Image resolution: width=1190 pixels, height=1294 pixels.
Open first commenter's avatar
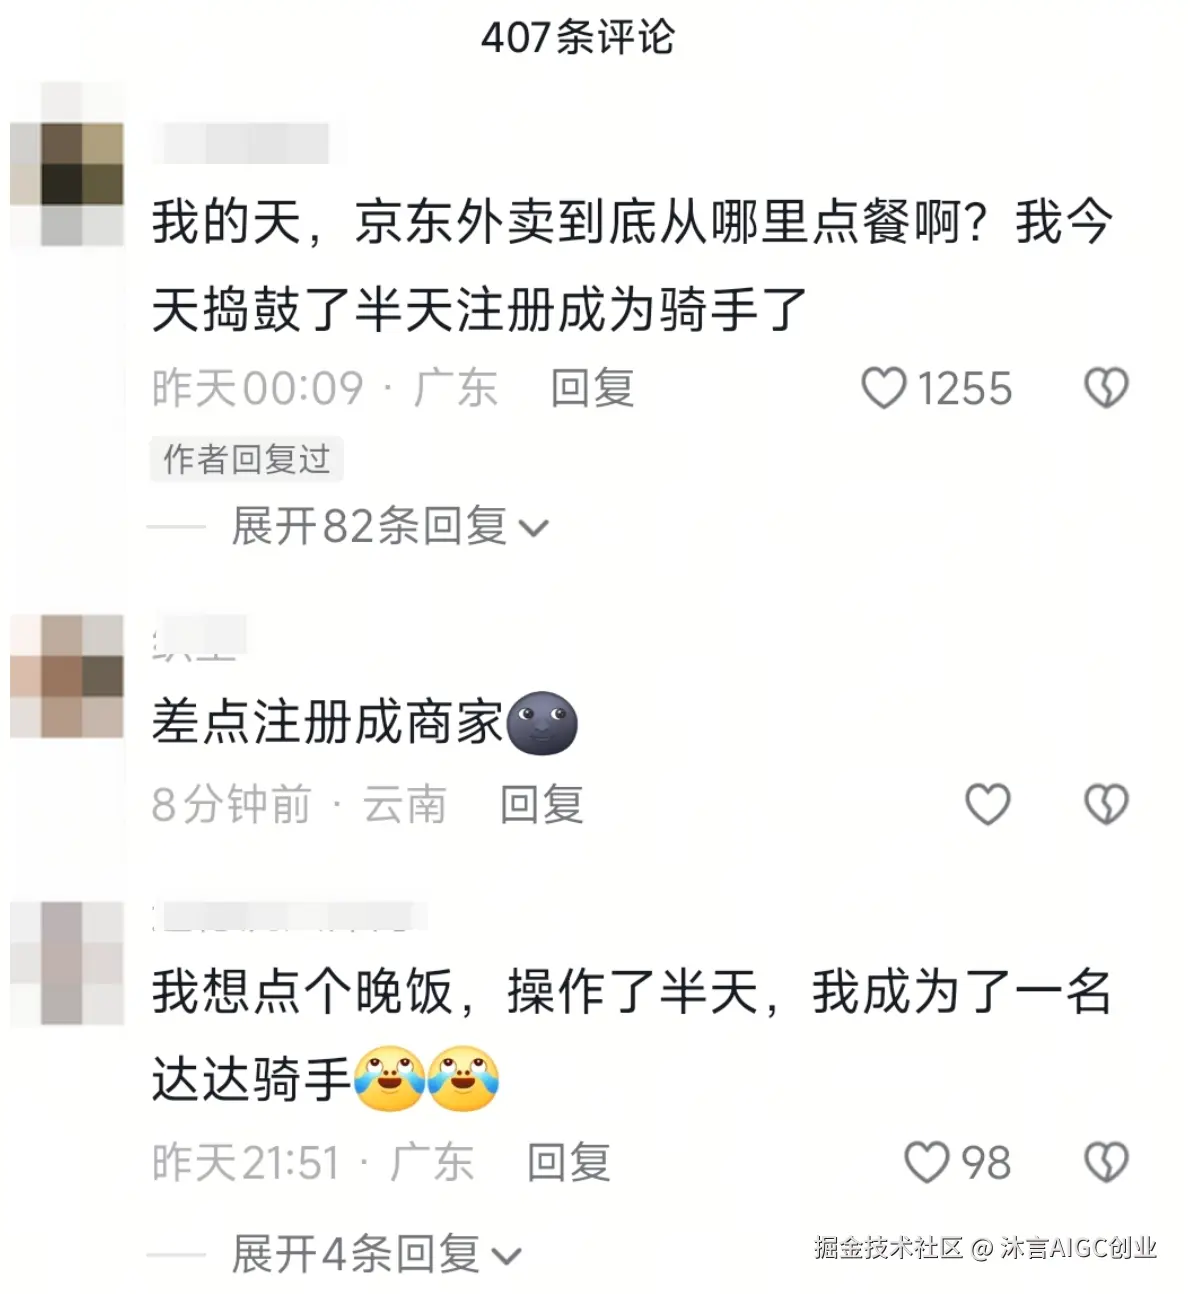click(x=67, y=165)
